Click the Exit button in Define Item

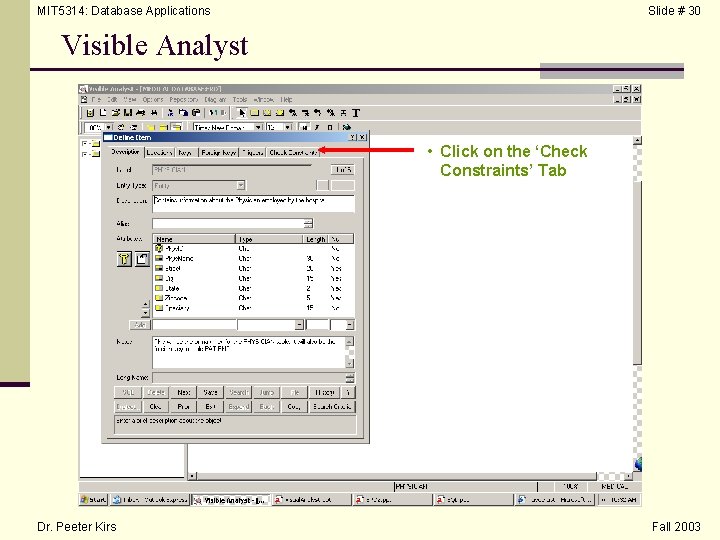click(210, 407)
